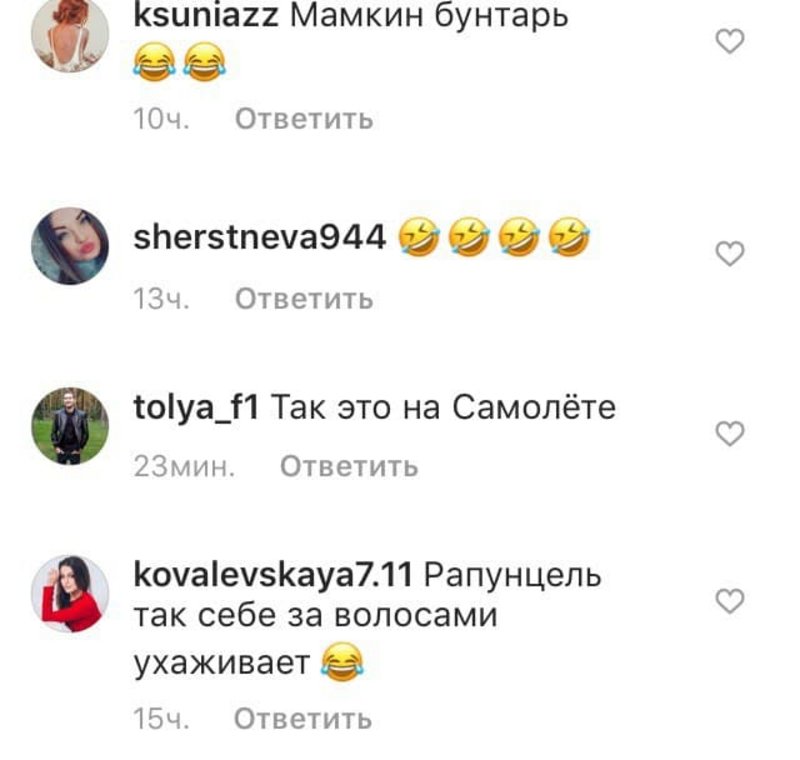The width and height of the screenshot is (800, 760).
Task: Open sherstneva944 avatar photo
Action: 70,246
